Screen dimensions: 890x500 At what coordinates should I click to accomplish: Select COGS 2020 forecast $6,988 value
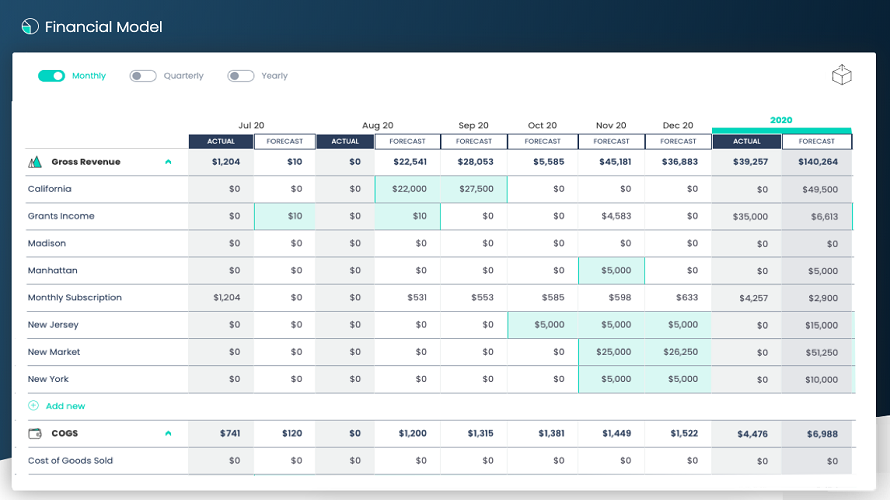pos(817,434)
